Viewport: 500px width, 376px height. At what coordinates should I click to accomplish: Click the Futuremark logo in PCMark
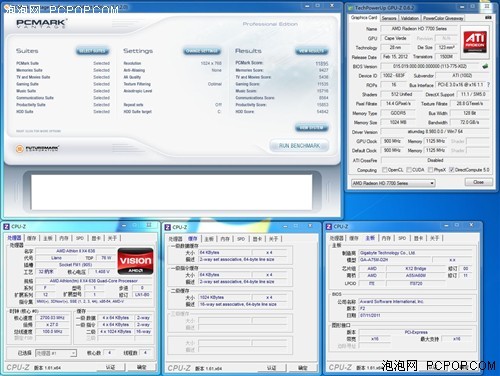pos(37,148)
